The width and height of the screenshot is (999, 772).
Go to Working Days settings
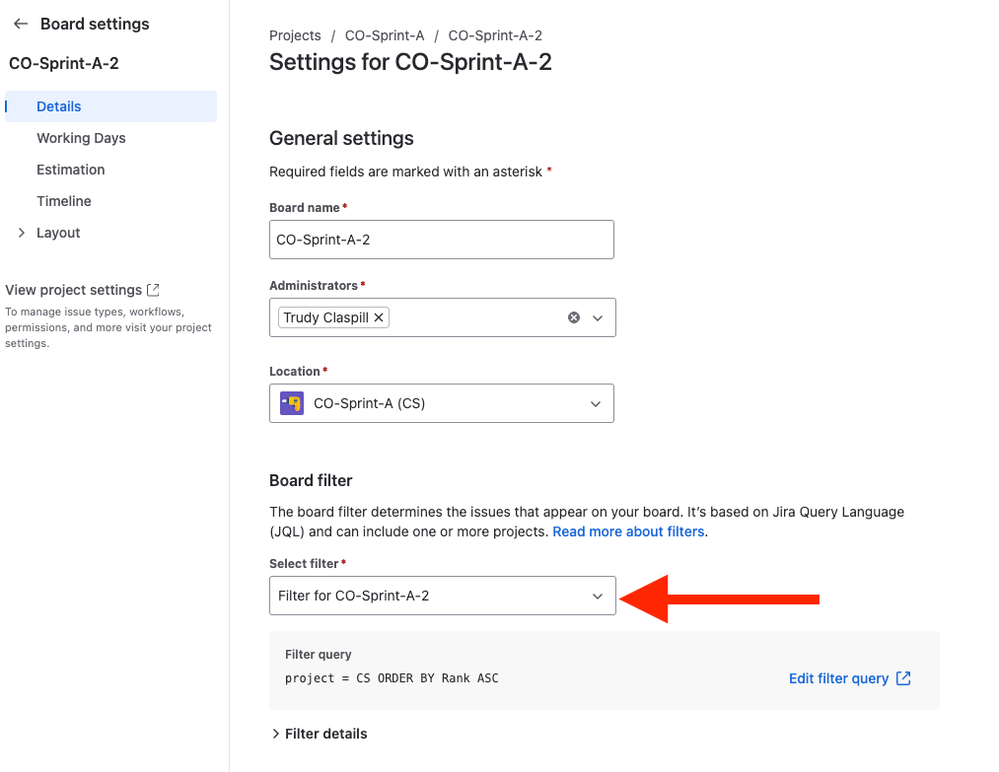tap(81, 138)
